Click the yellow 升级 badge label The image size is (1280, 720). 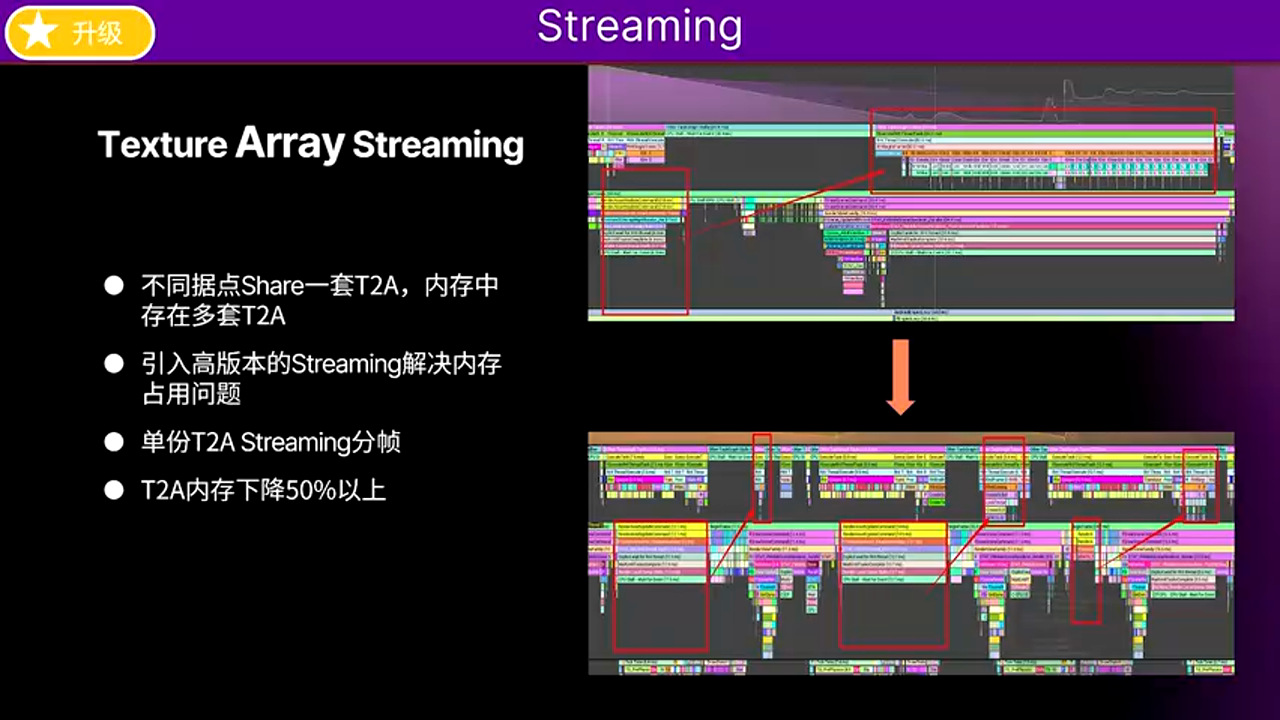(x=97, y=33)
